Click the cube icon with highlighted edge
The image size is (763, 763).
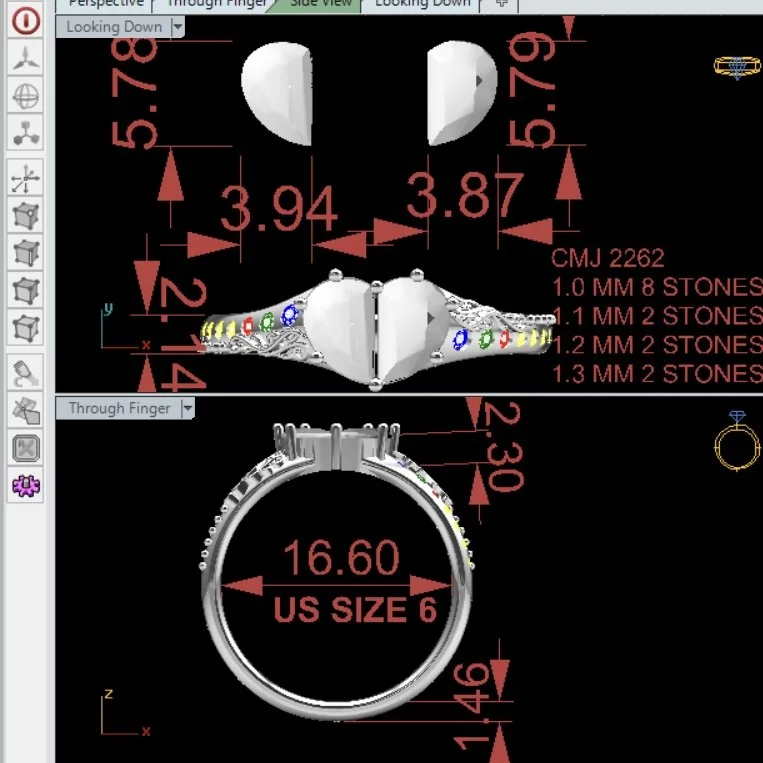(26, 253)
